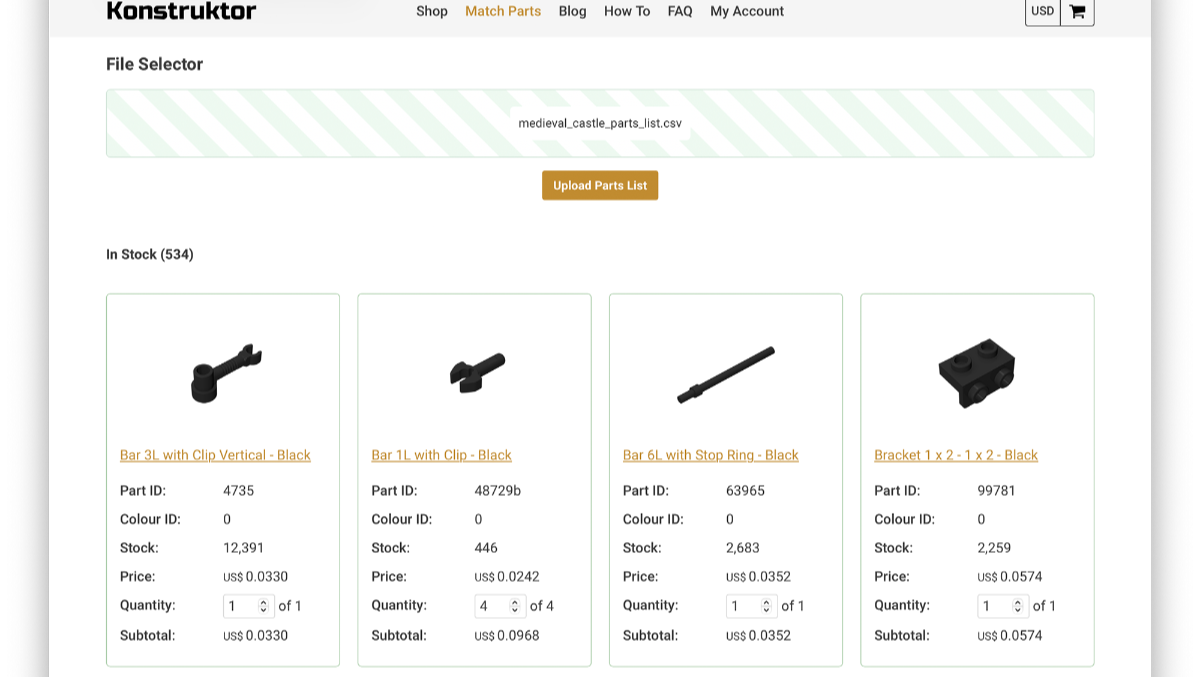Image resolution: width=1200 pixels, height=677 pixels.
Task: Click part ID value 63965
Action: [x=746, y=491]
